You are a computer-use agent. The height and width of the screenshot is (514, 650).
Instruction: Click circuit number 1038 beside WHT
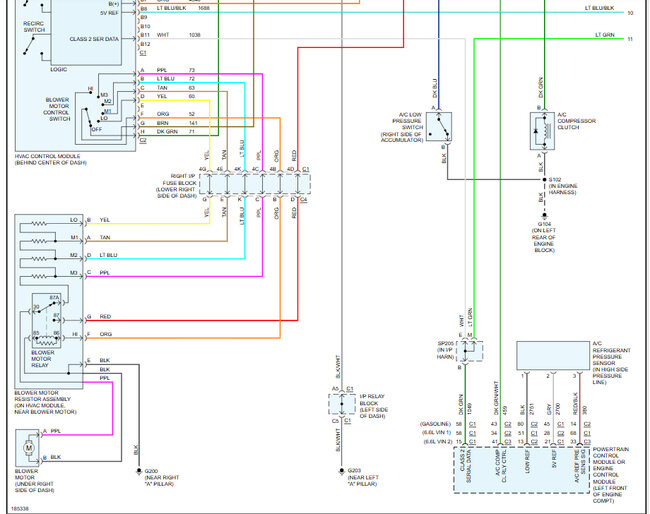195,35
